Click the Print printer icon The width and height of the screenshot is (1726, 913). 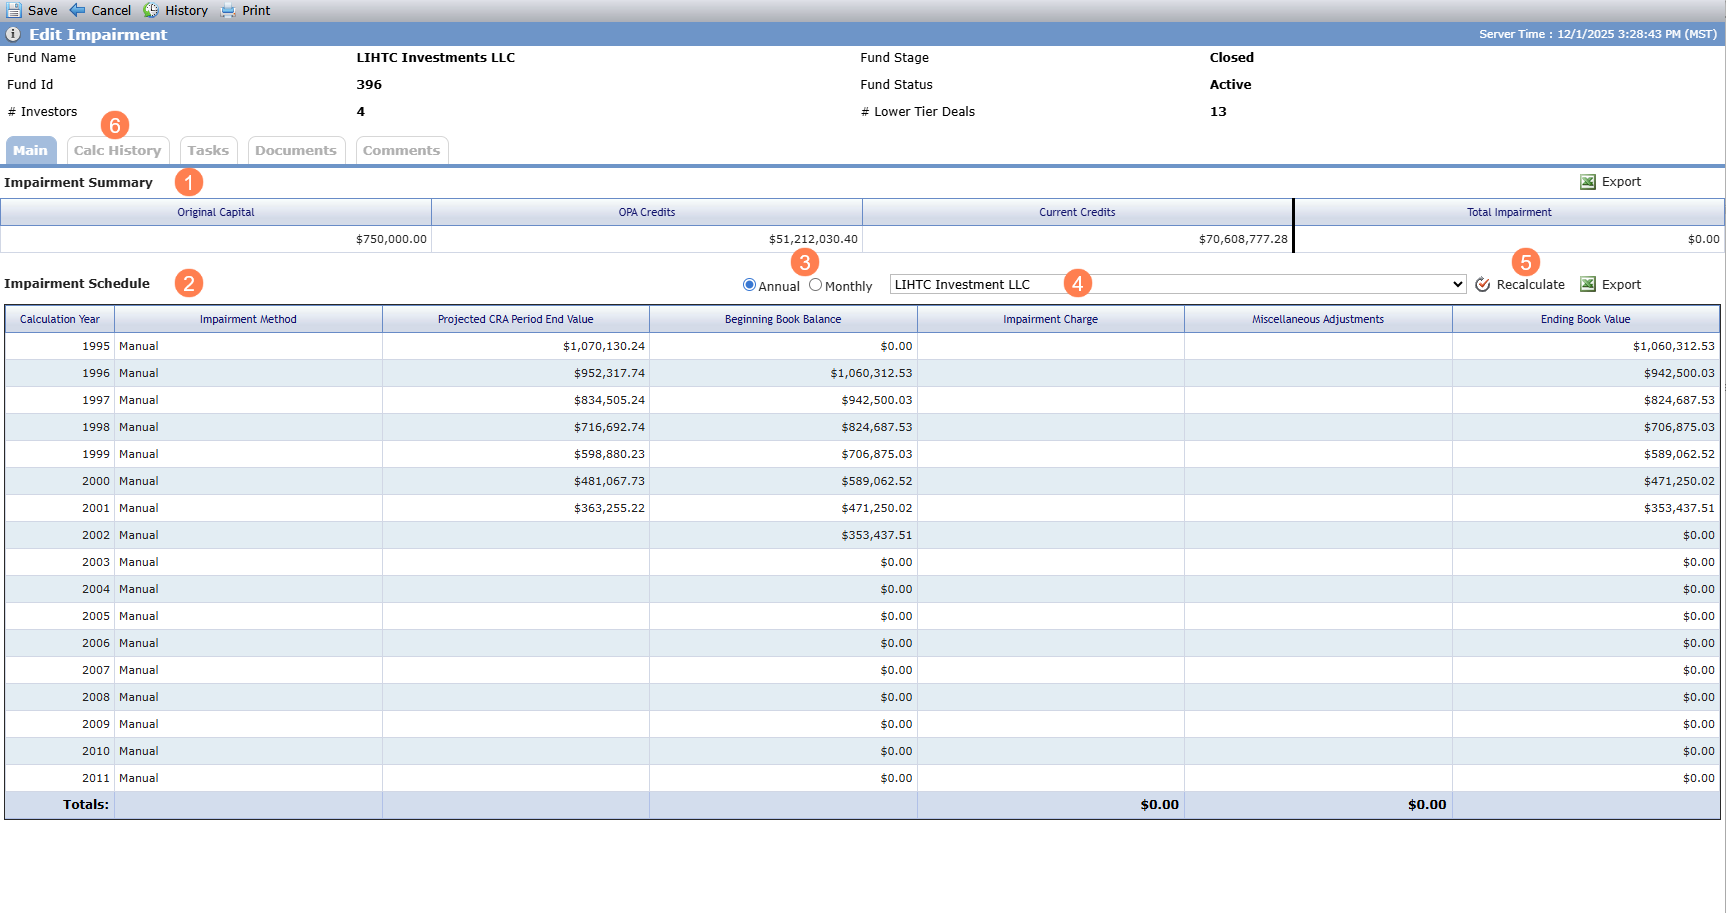(x=228, y=10)
